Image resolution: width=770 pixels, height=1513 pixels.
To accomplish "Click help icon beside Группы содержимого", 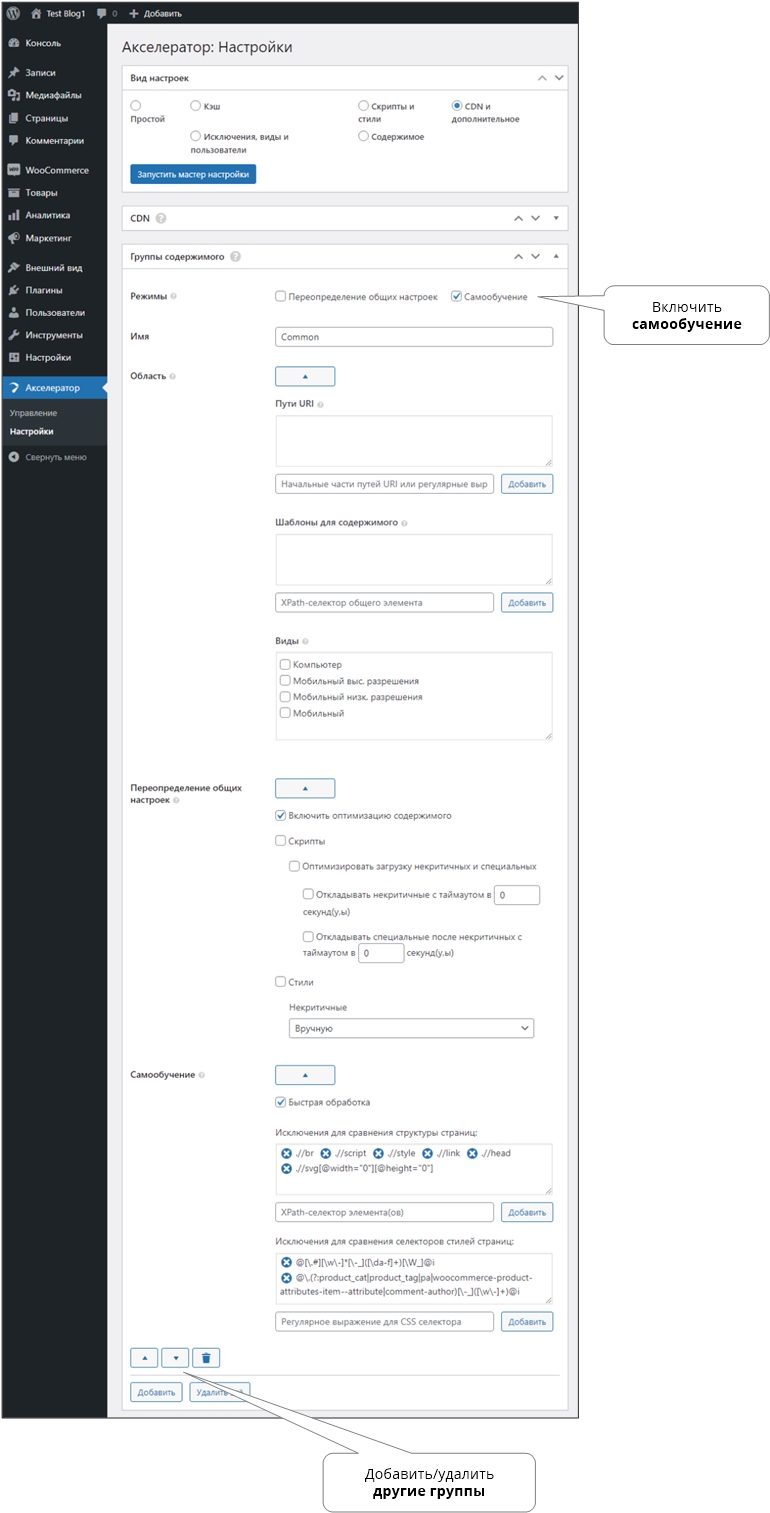I will point(235,256).
